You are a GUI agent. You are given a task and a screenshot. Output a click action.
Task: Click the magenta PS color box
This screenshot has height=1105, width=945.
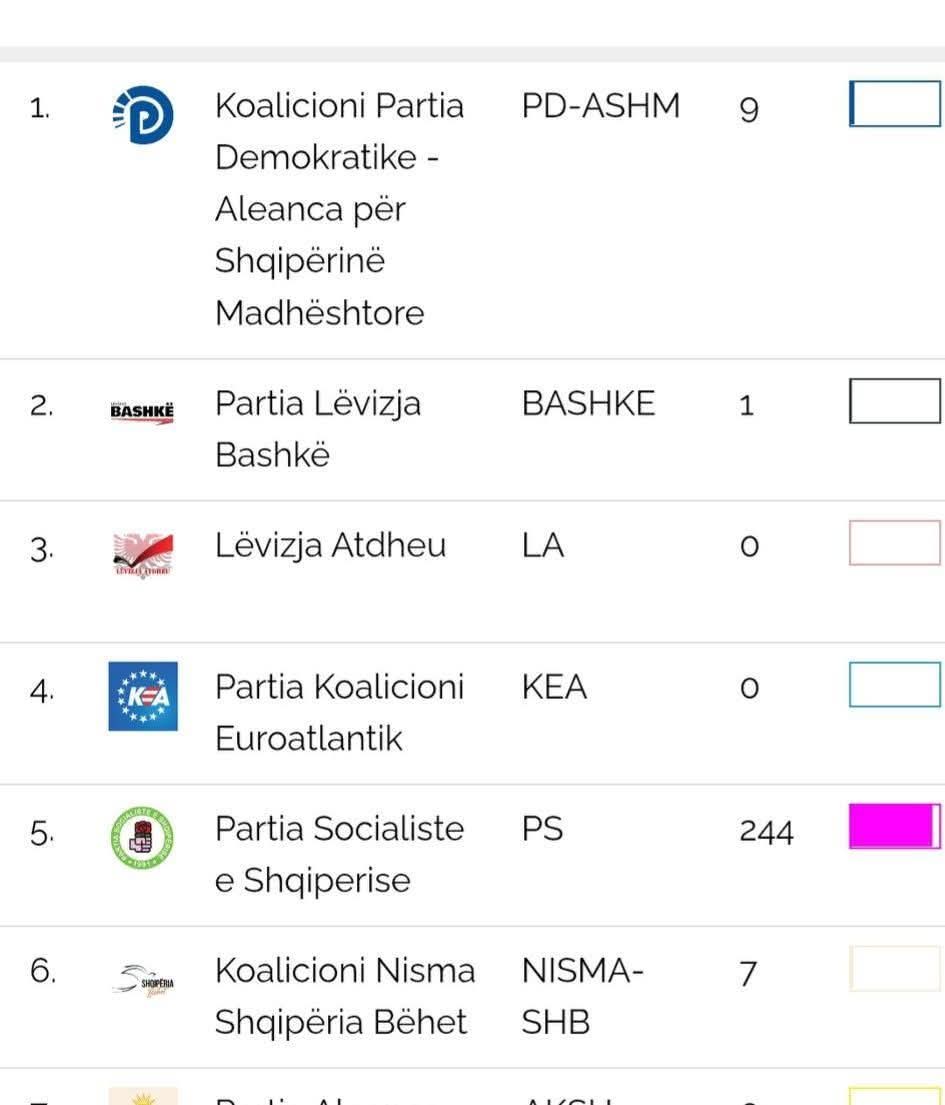tap(894, 827)
